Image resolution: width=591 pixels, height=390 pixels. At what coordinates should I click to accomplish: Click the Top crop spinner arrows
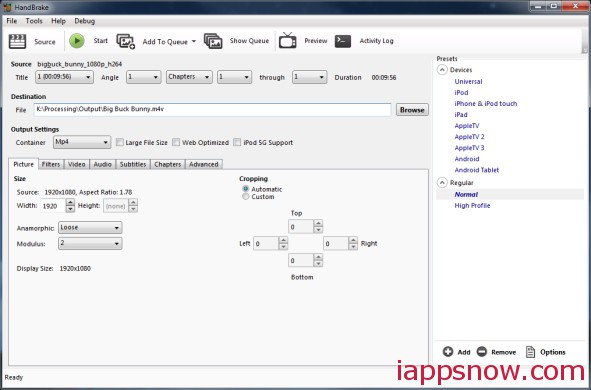click(x=318, y=226)
